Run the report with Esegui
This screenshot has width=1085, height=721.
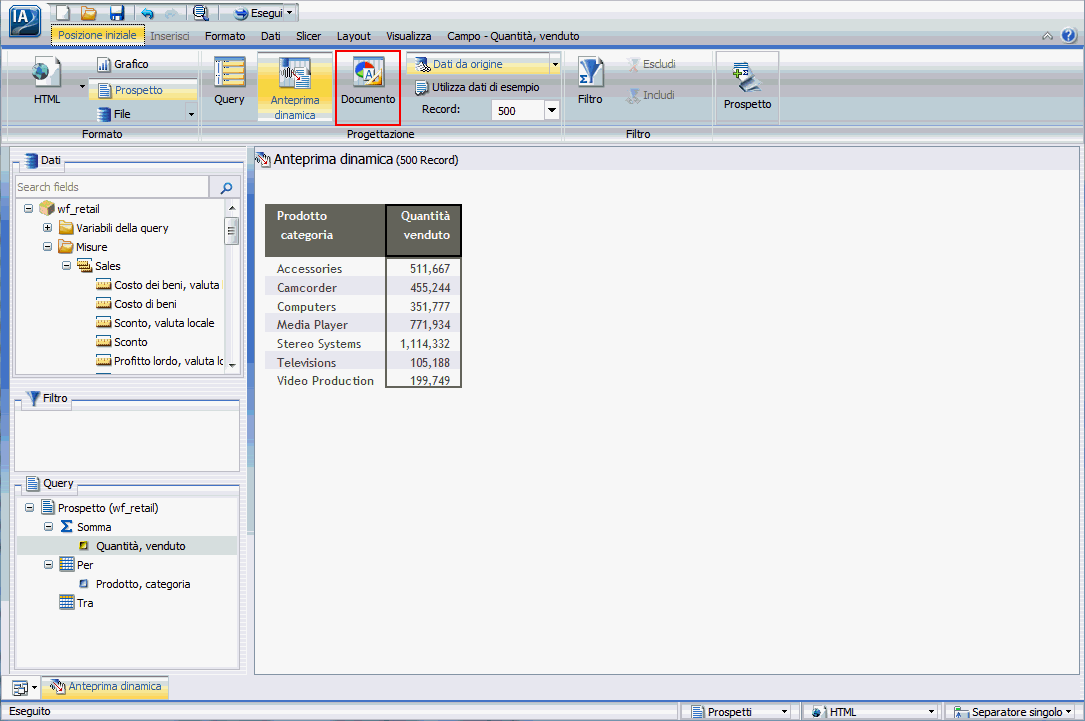pos(258,13)
